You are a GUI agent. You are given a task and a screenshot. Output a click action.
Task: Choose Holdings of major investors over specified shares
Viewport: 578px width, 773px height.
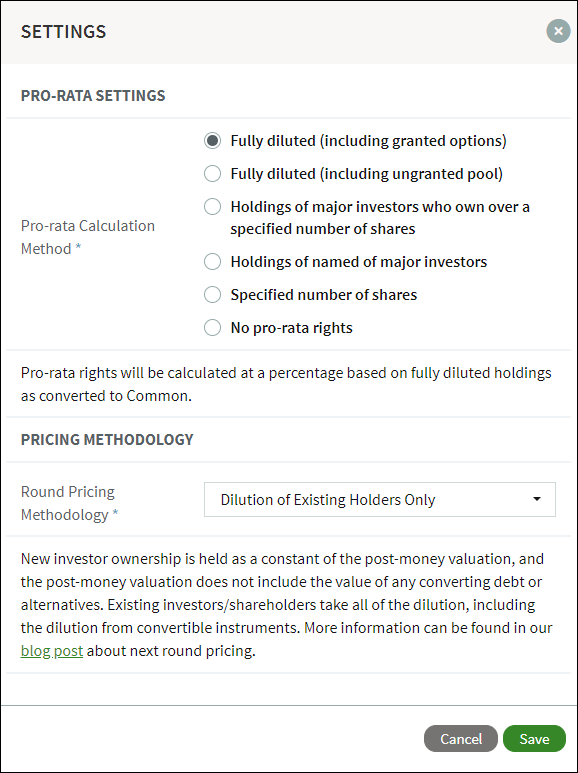point(213,207)
